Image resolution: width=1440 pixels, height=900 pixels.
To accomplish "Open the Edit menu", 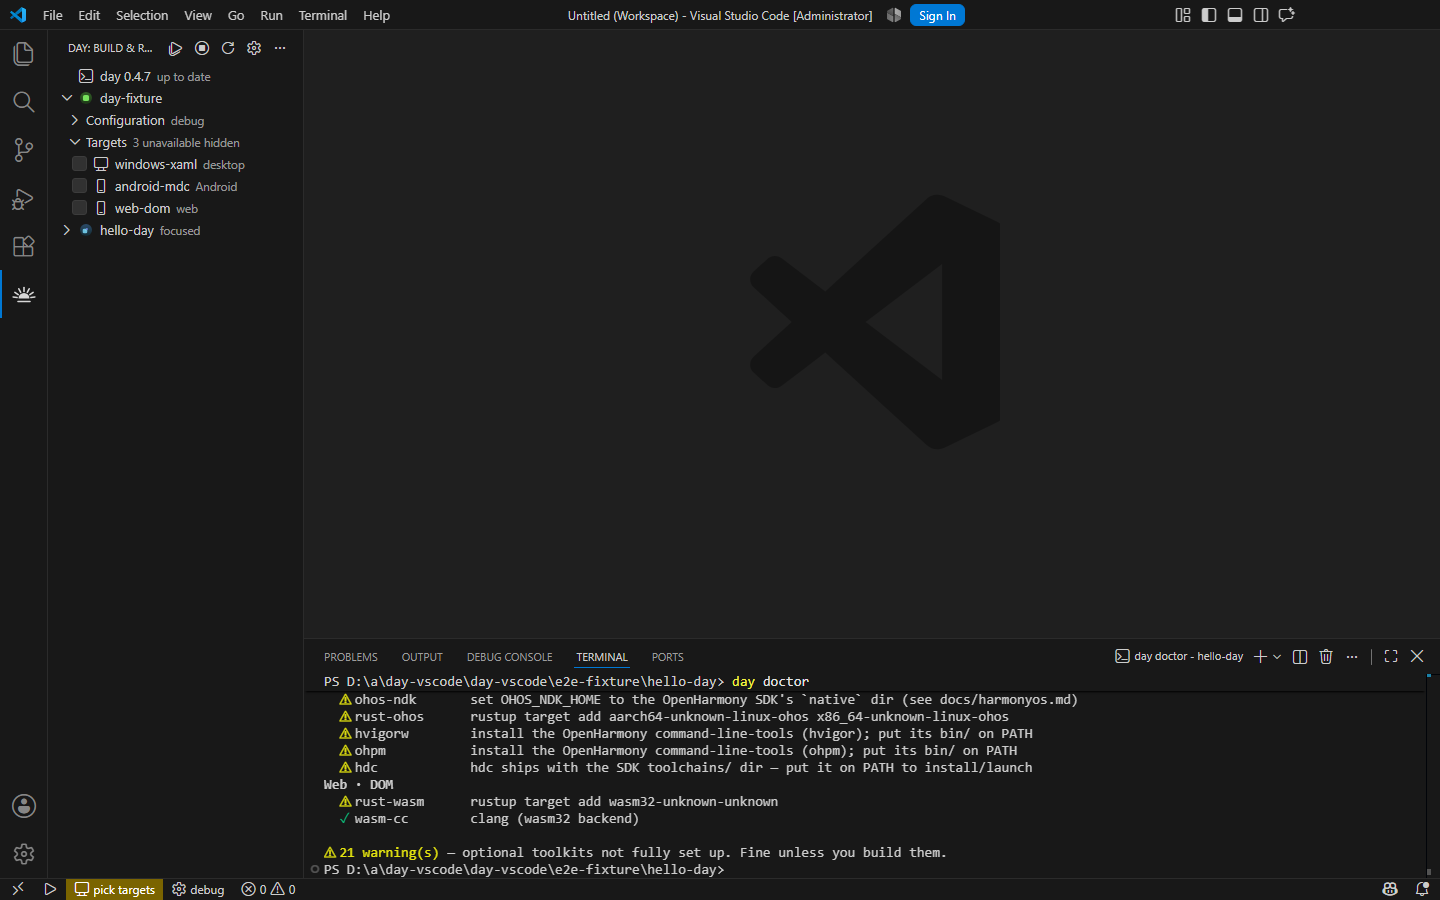I will point(89,15).
